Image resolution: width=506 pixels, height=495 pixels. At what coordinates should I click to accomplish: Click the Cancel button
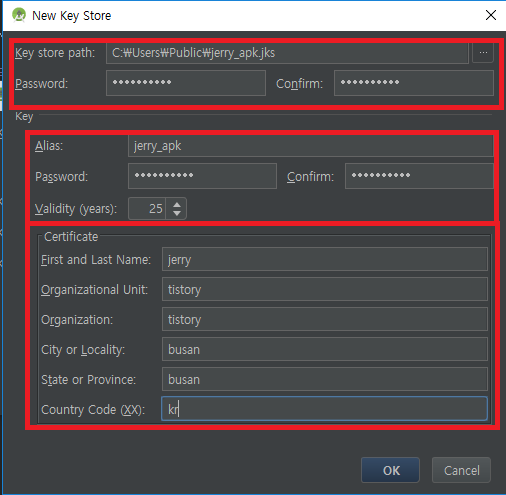[461, 470]
